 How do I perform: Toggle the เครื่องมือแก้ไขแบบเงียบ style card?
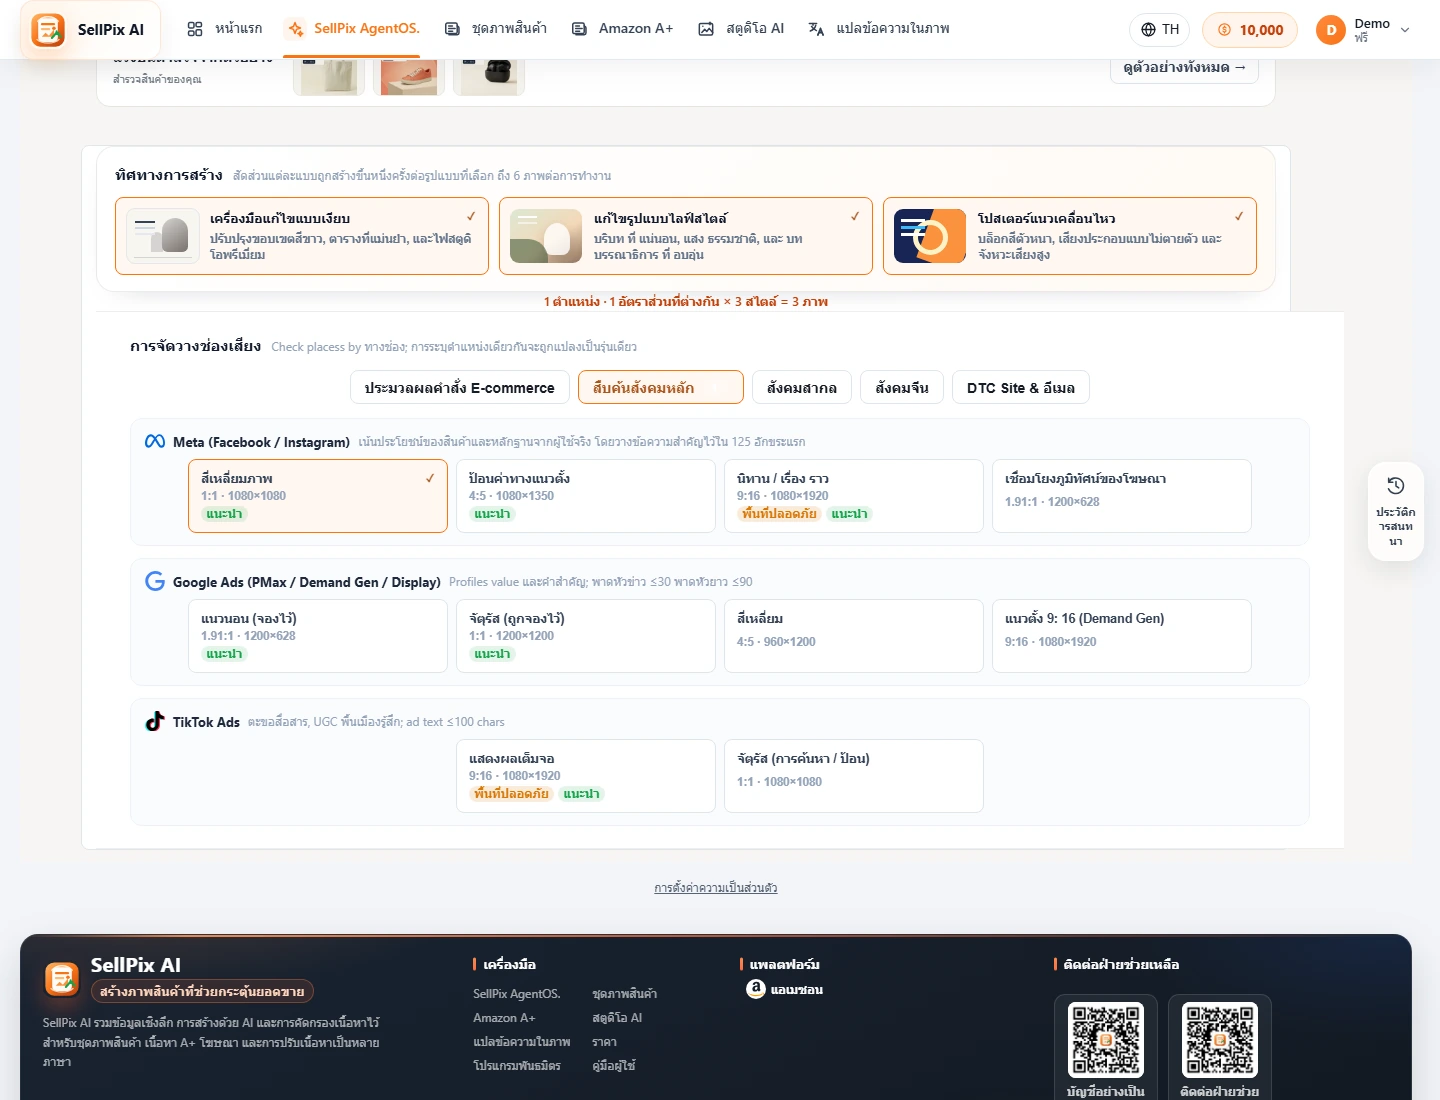302,236
